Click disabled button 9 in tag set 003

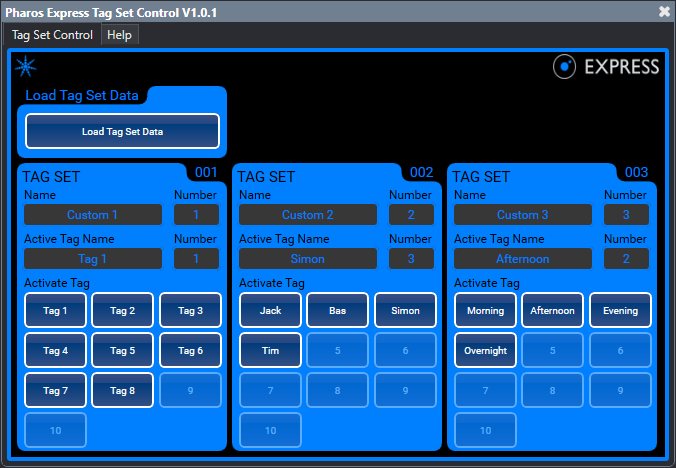(x=620, y=390)
